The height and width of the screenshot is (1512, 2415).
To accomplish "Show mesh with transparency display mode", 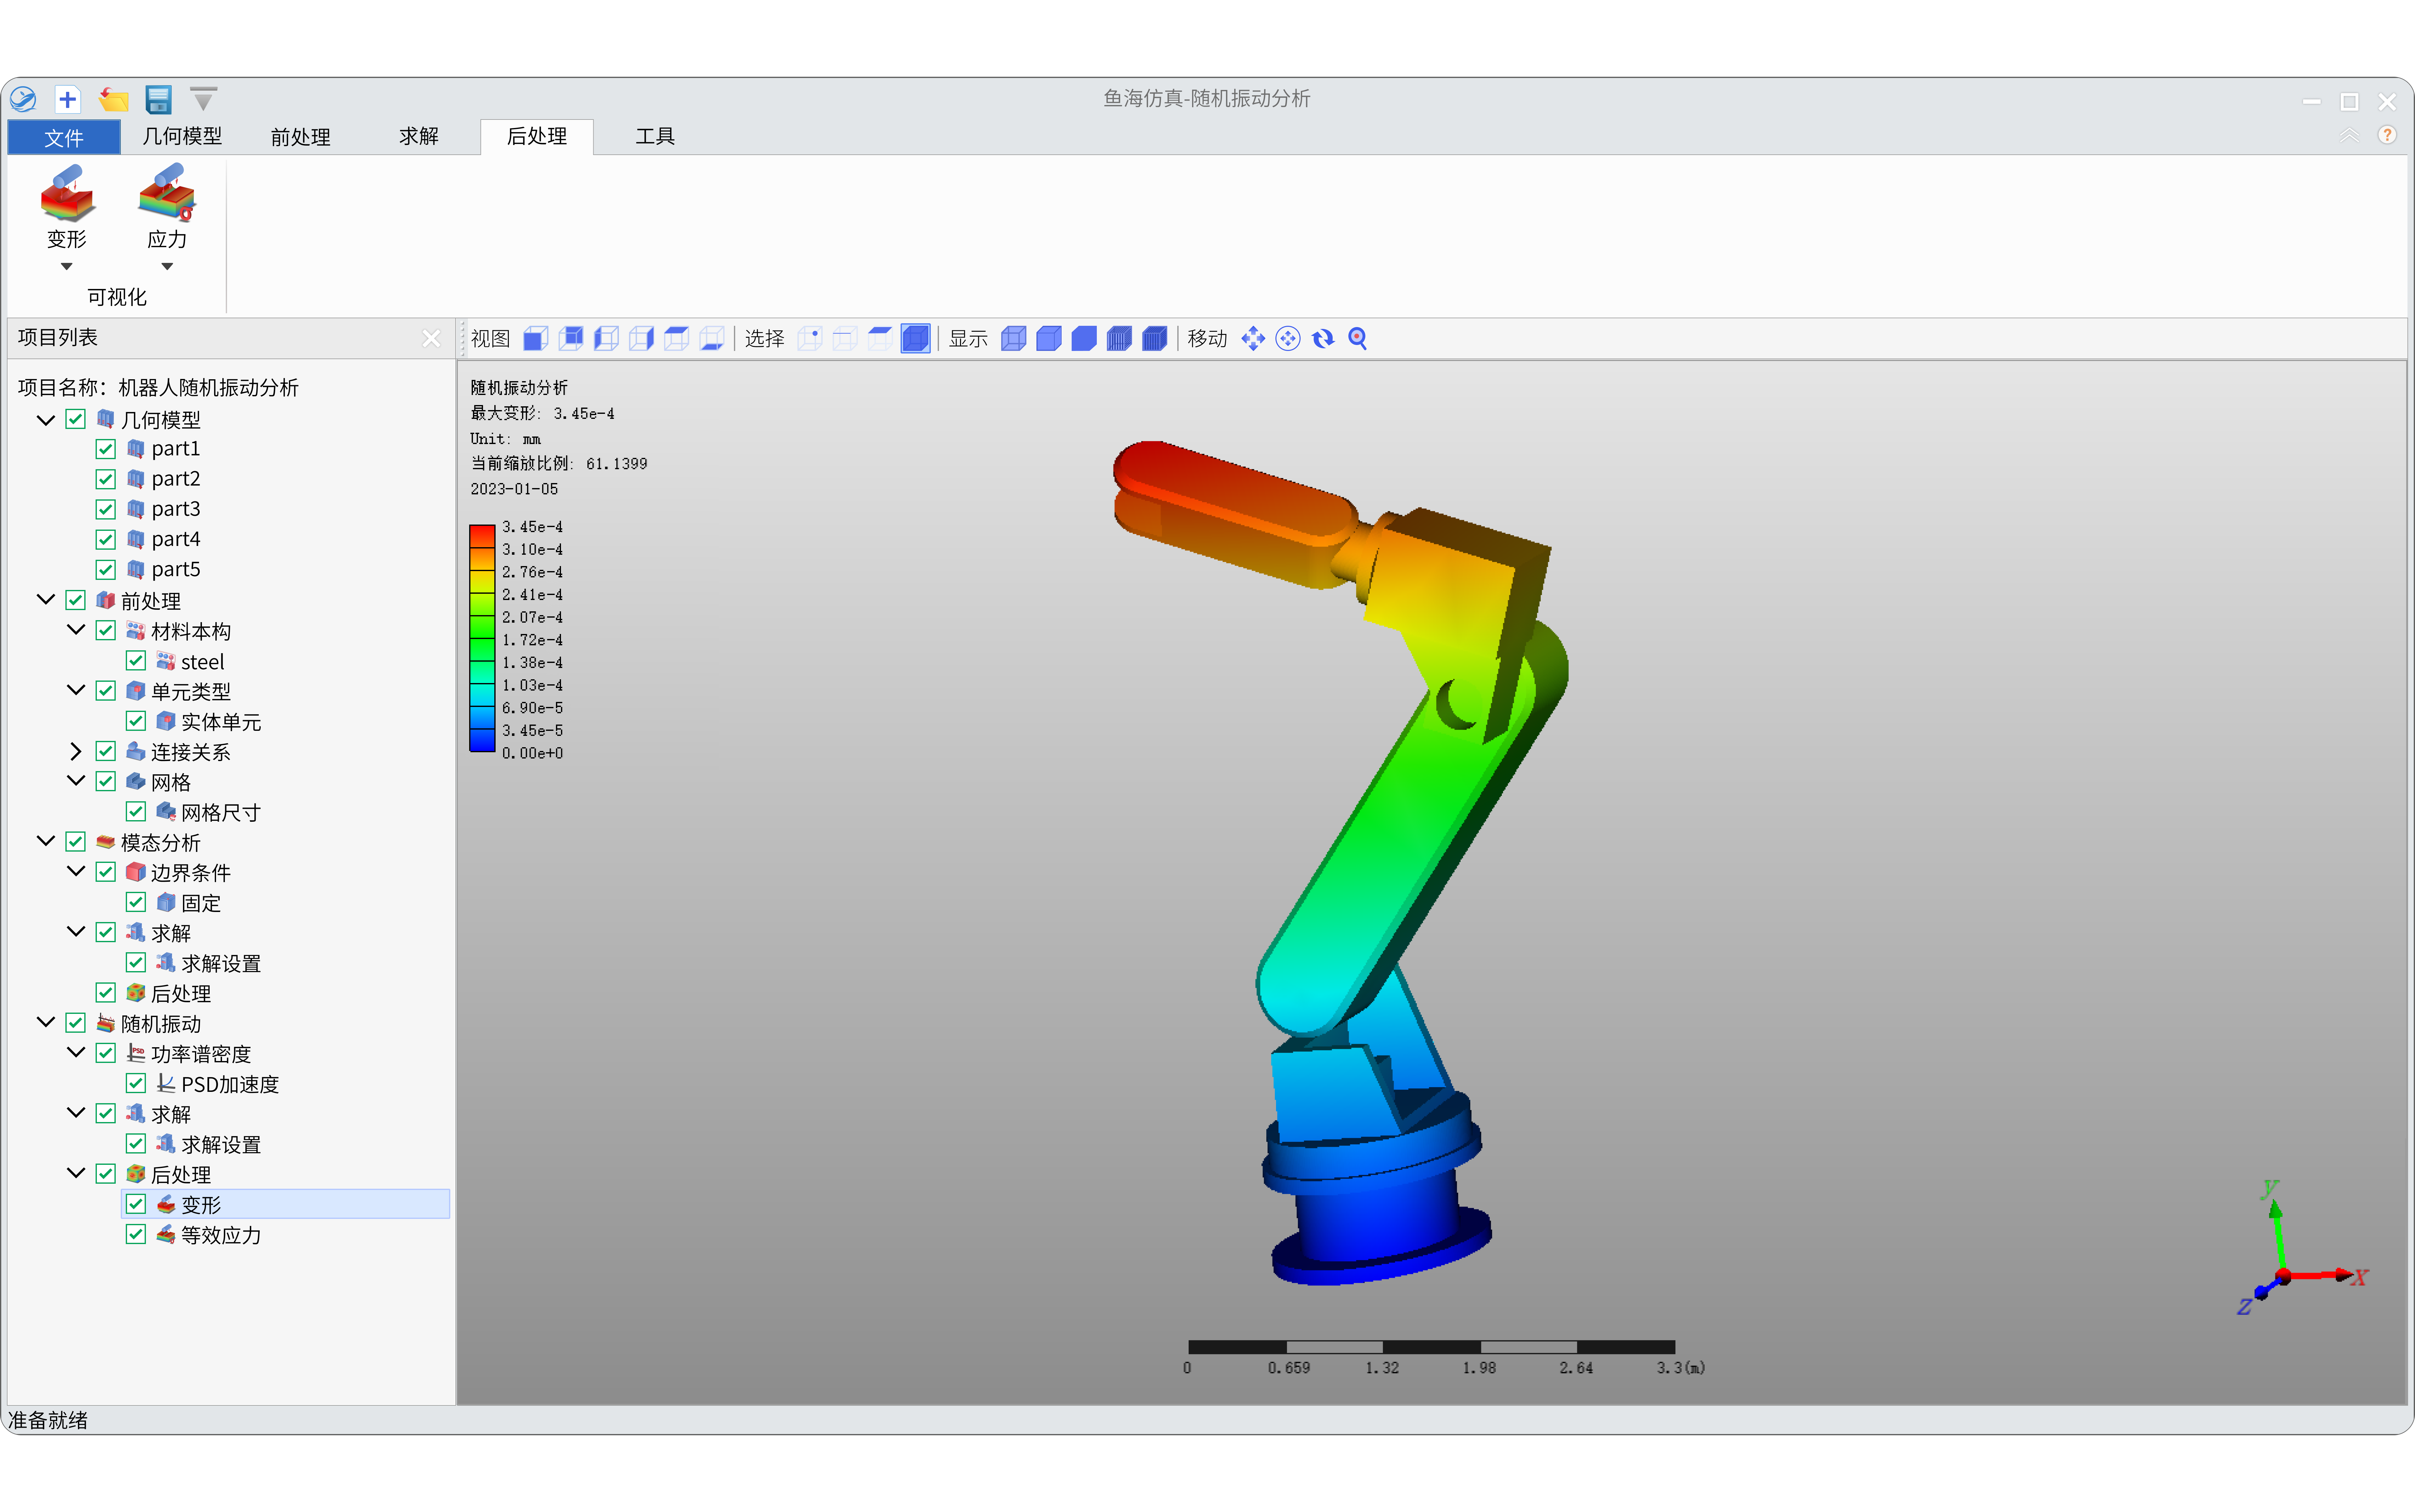I will click(1119, 339).
